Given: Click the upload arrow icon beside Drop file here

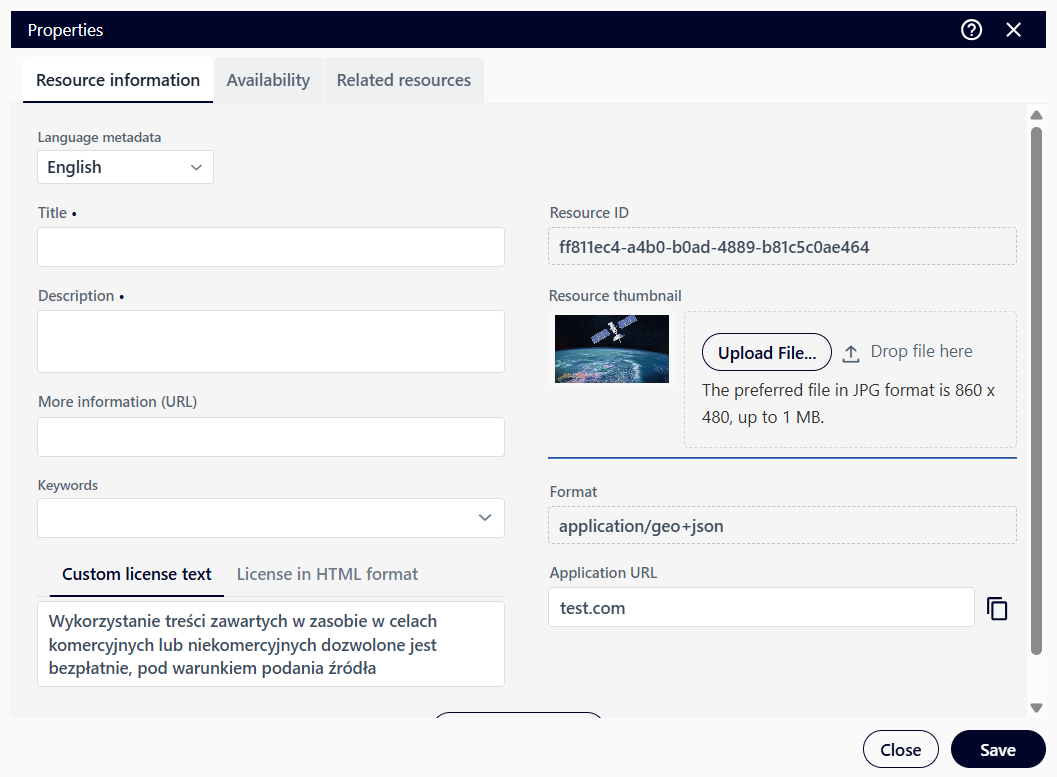Looking at the screenshot, I should [x=851, y=353].
